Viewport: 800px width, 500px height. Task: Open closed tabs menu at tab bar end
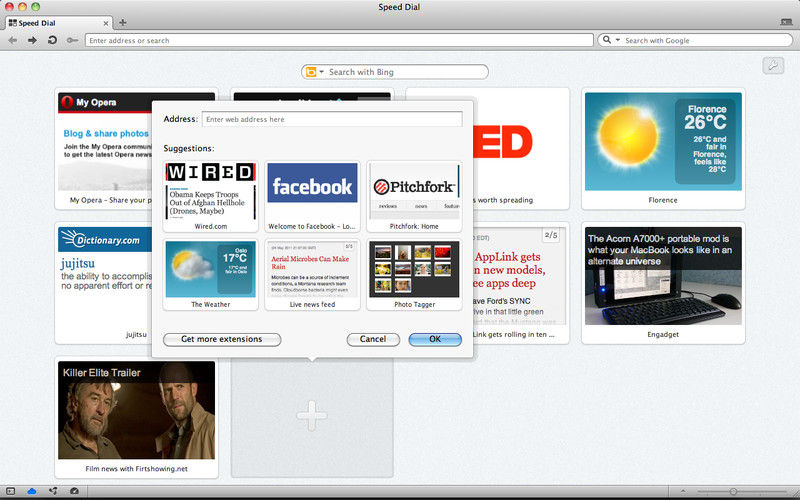(x=786, y=22)
